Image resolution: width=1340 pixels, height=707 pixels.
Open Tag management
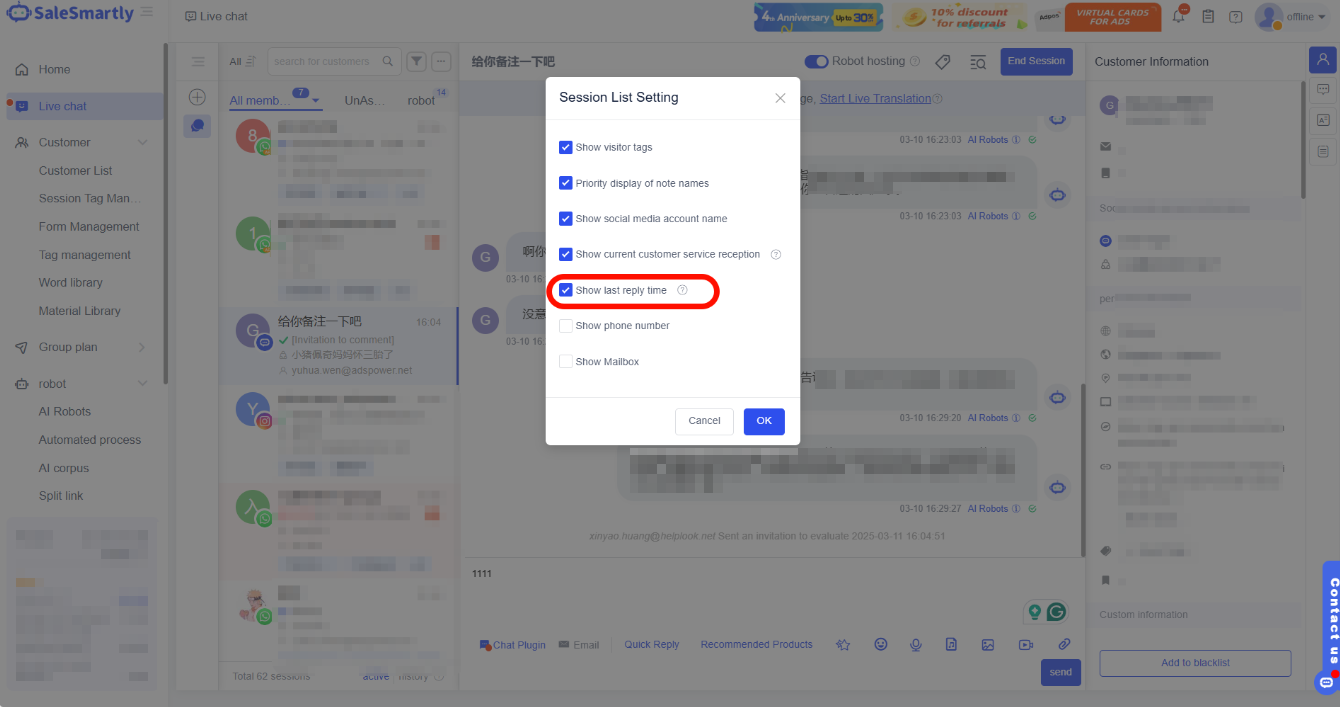pos(85,255)
